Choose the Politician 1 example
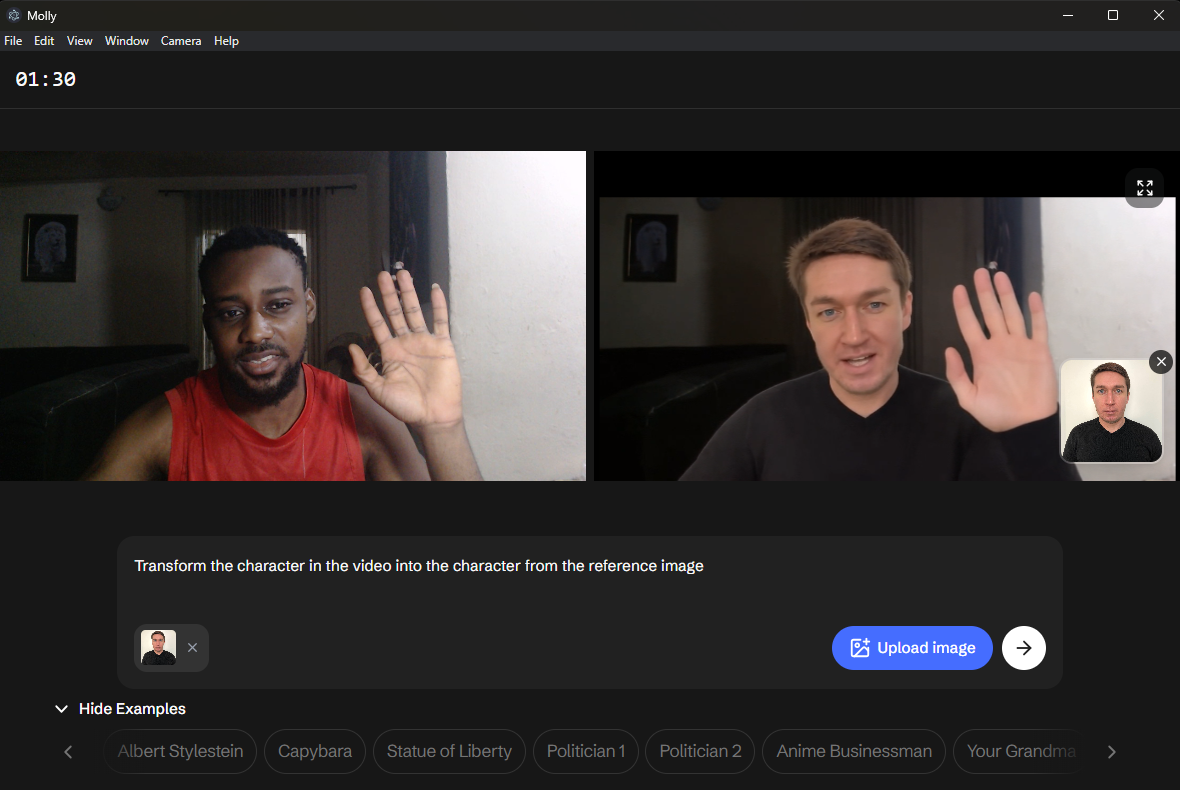1180x790 pixels. coord(585,751)
